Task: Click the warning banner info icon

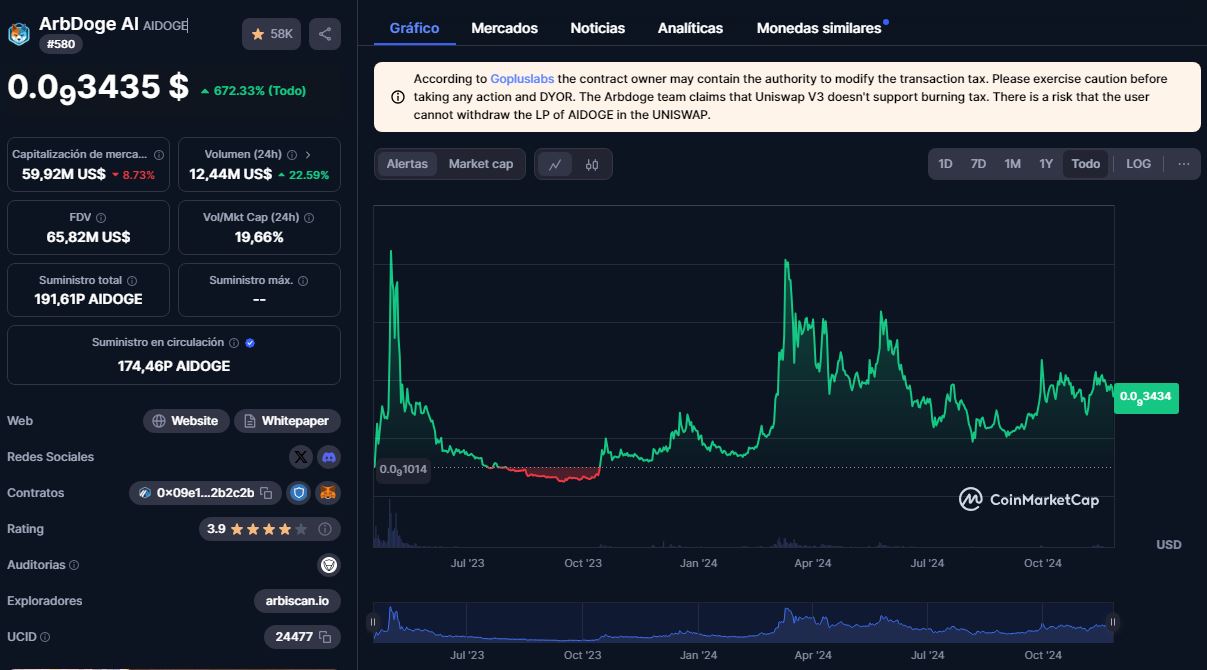Action: pos(398,97)
